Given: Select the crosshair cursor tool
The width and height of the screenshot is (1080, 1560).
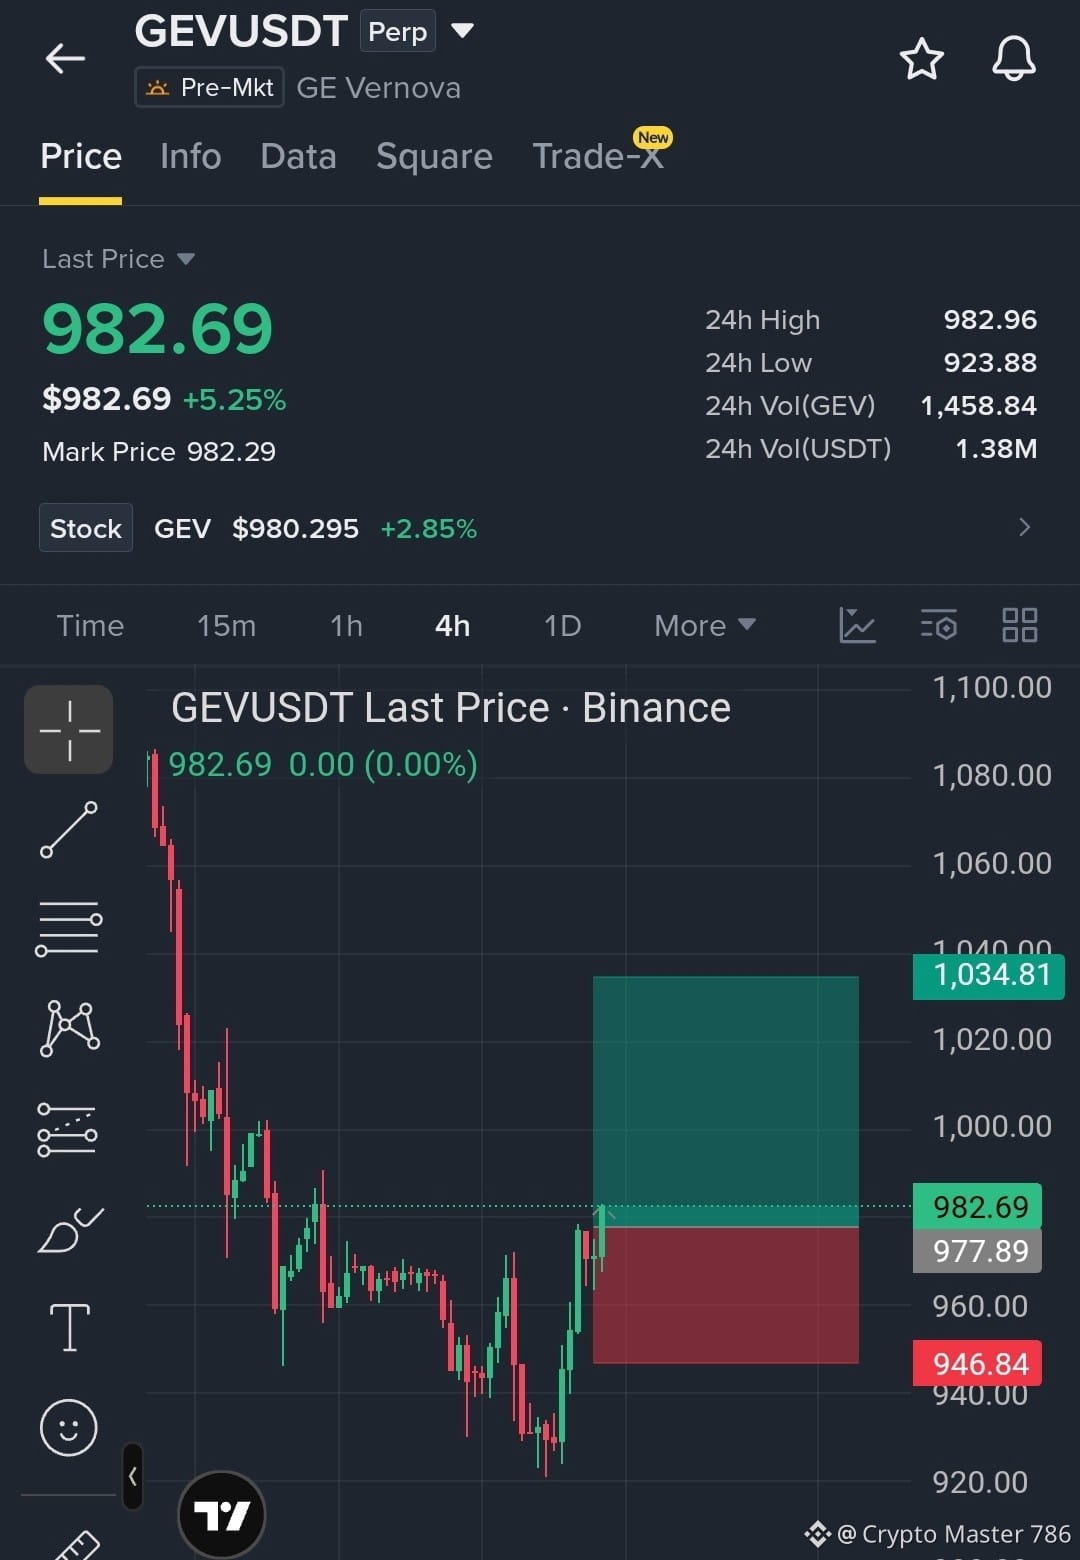Looking at the screenshot, I should tap(69, 730).
